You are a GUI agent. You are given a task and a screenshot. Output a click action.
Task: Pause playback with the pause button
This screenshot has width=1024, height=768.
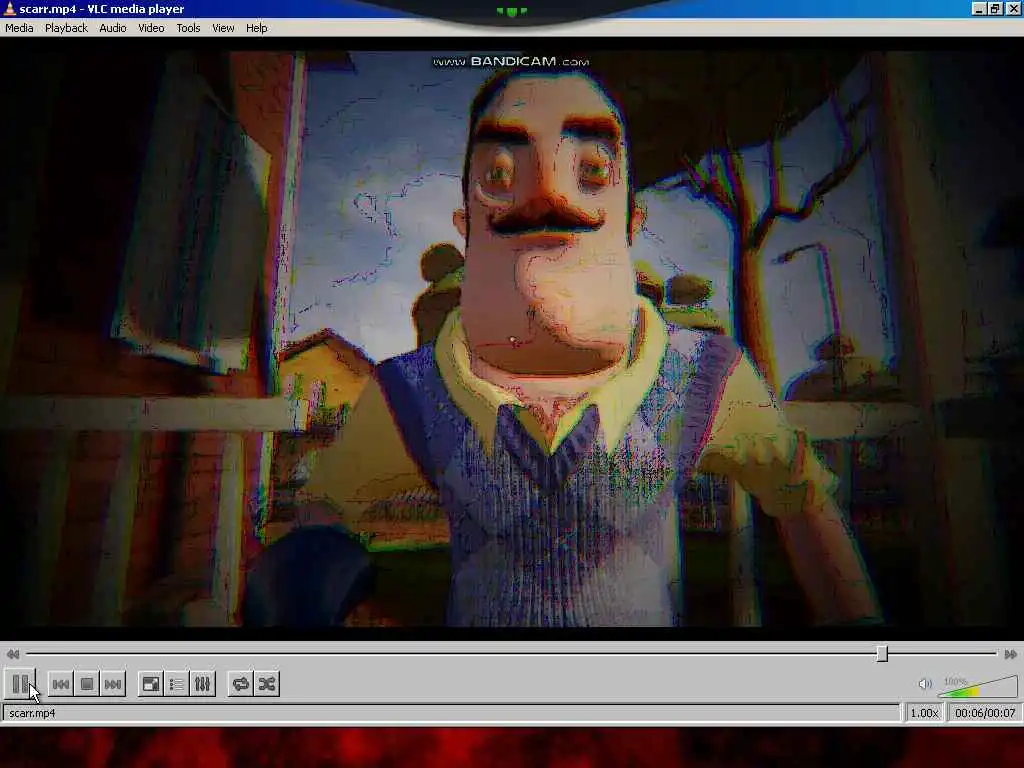coord(20,684)
